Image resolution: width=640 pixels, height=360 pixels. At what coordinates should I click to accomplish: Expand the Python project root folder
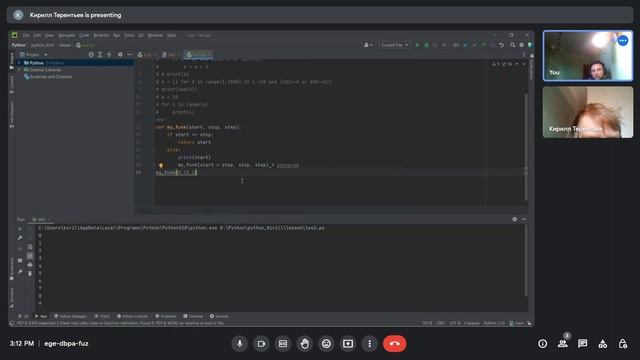point(19,63)
